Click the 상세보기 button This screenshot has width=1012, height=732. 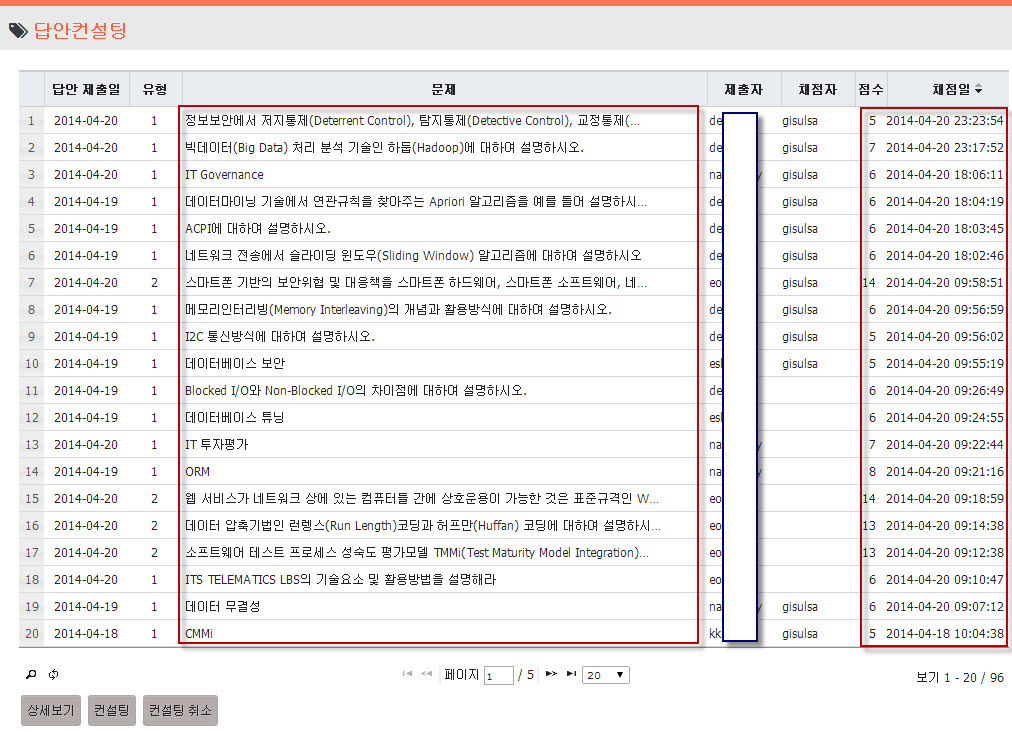[51, 711]
